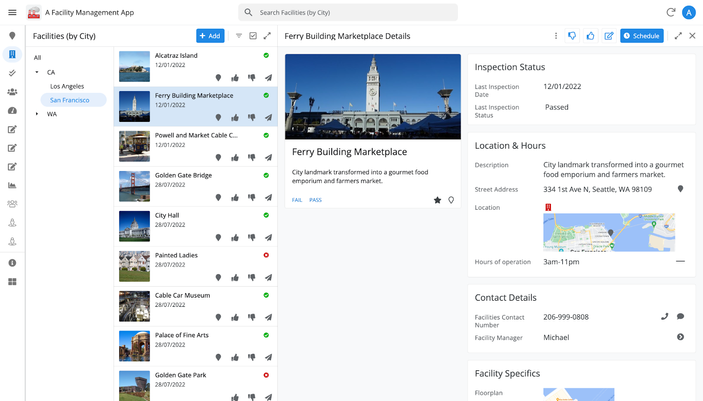The image size is (703, 401).
Task: Open the info icon in the sidebar
Action: point(12,263)
